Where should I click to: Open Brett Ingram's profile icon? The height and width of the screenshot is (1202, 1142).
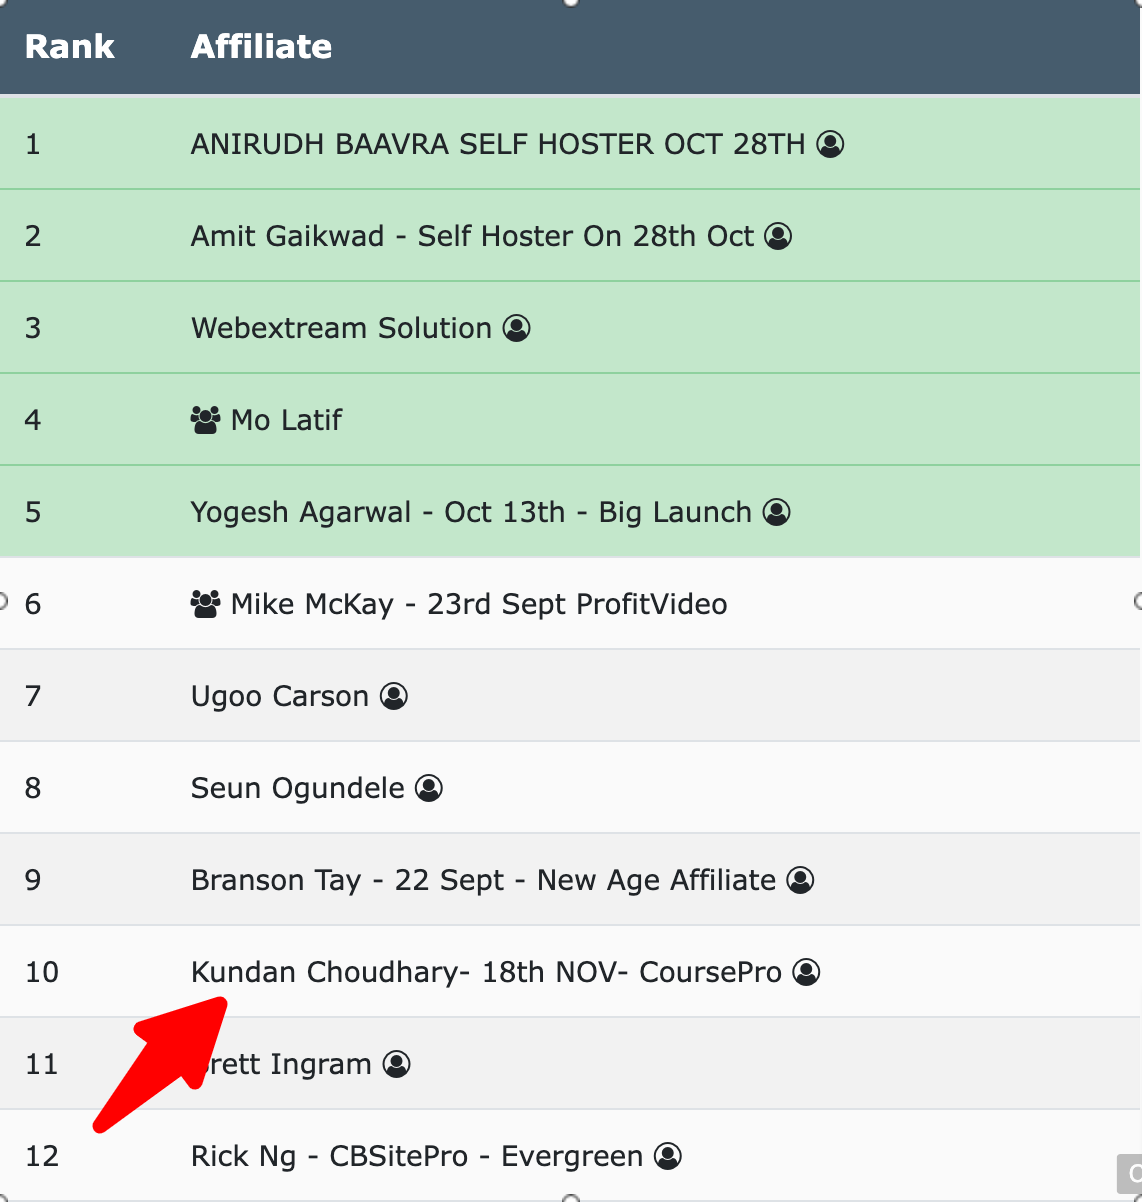pos(397,1064)
